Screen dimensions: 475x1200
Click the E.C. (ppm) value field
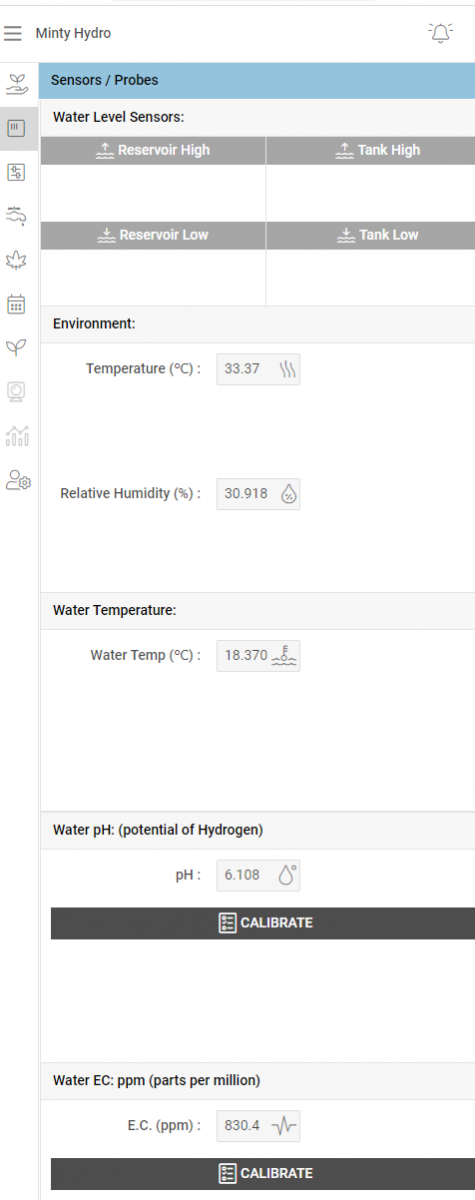(258, 1125)
